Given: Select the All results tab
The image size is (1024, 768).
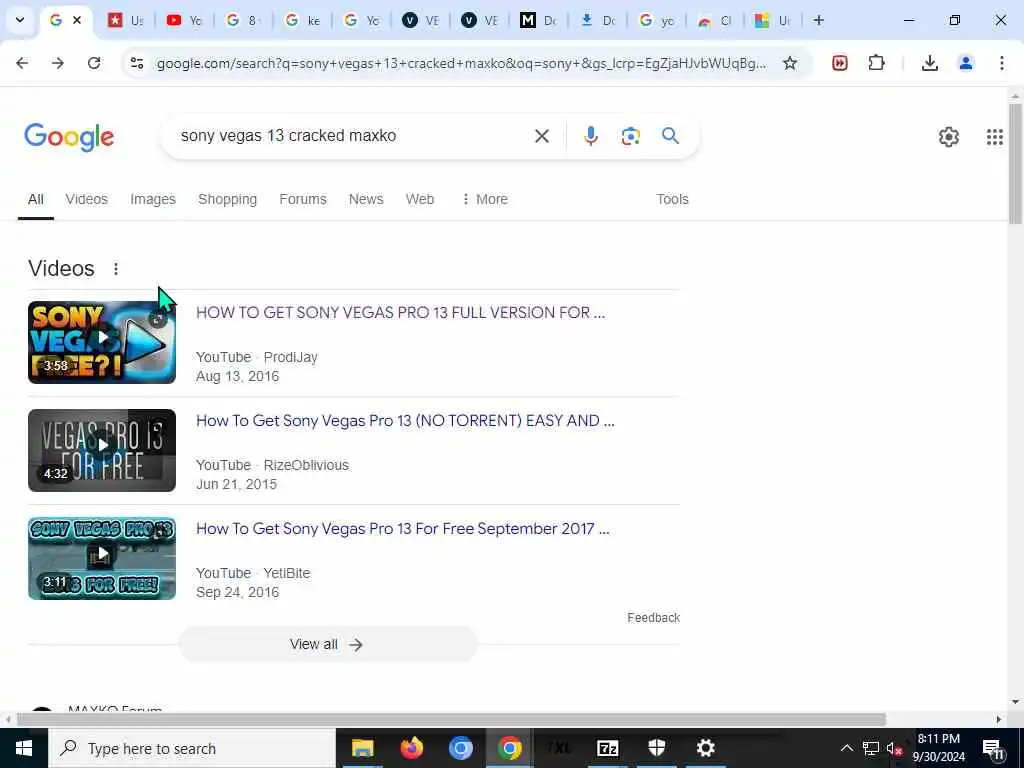Looking at the screenshot, I should click(35, 199).
